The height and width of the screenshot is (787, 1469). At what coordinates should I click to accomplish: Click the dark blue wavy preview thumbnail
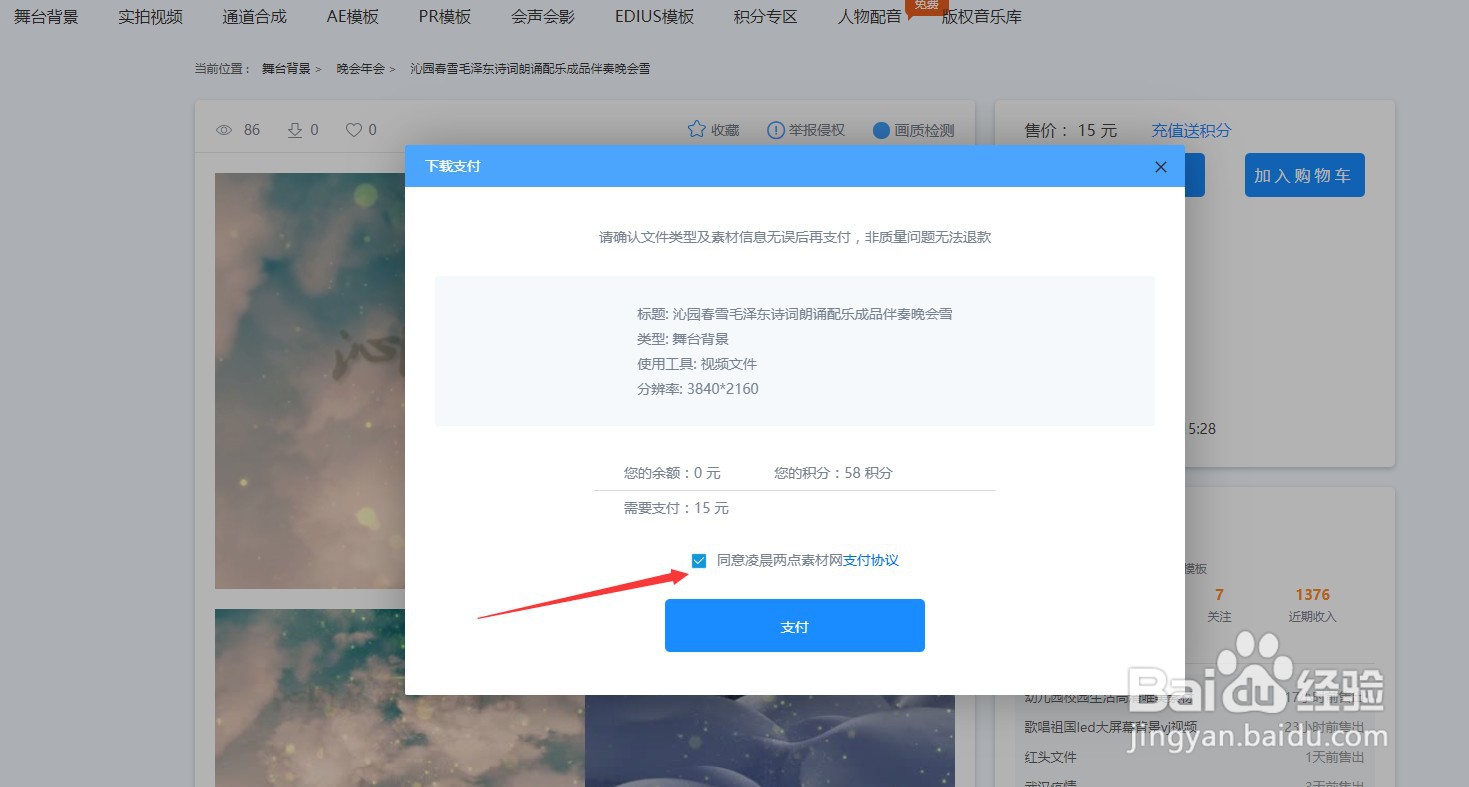[x=770, y=741]
